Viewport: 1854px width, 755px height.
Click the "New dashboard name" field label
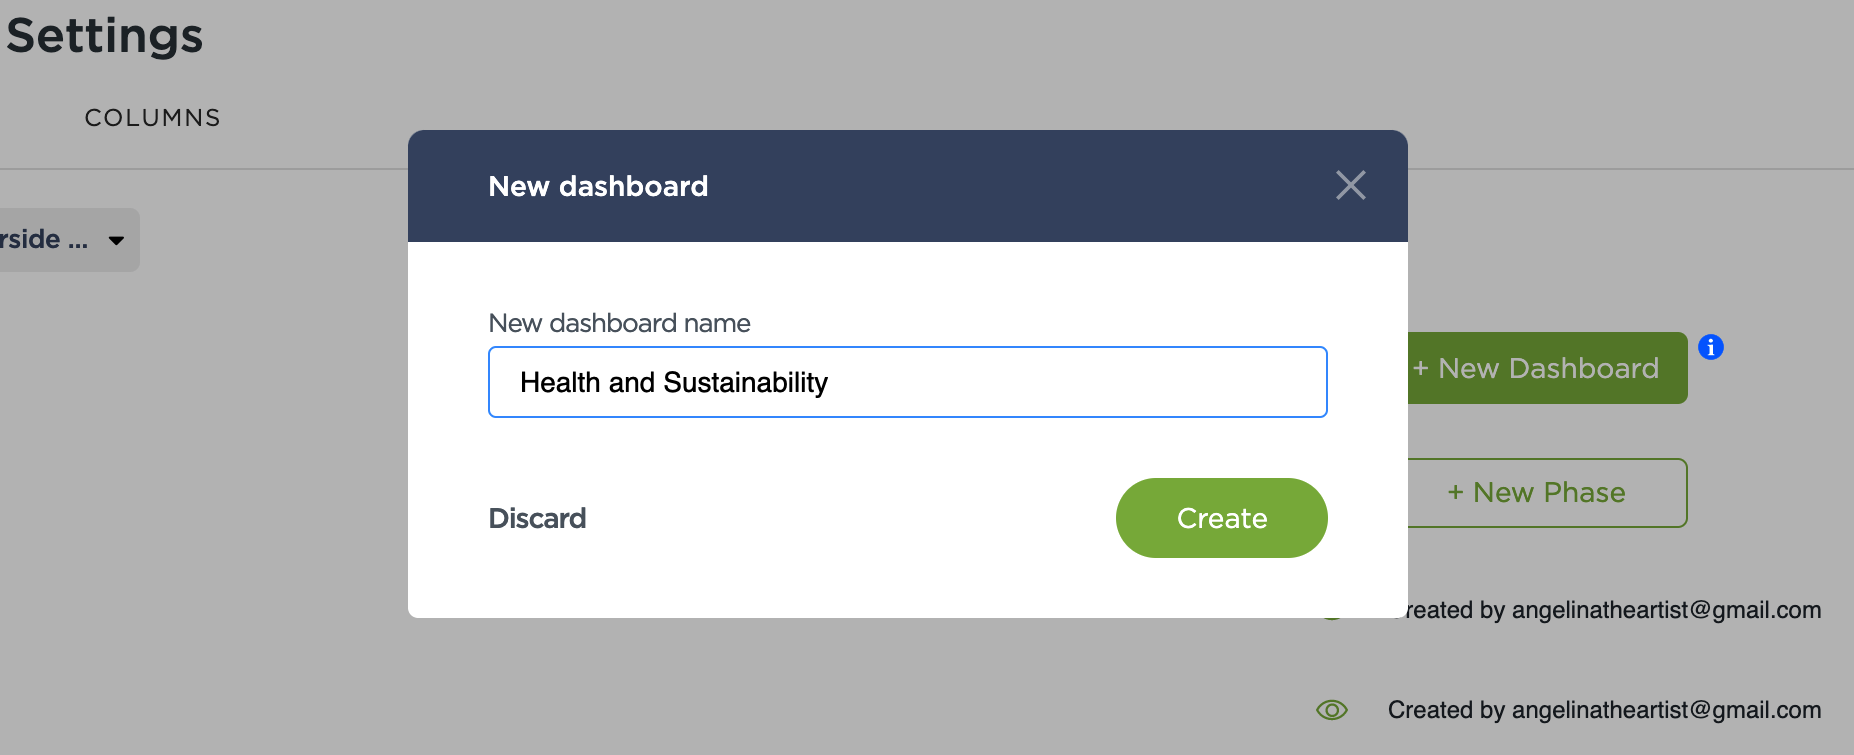click(619, 323)
